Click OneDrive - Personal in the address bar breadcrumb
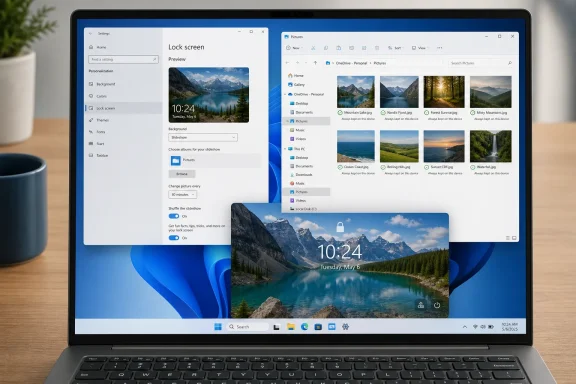576x384 pixels. pyautogui.click(x=351, y=63)
